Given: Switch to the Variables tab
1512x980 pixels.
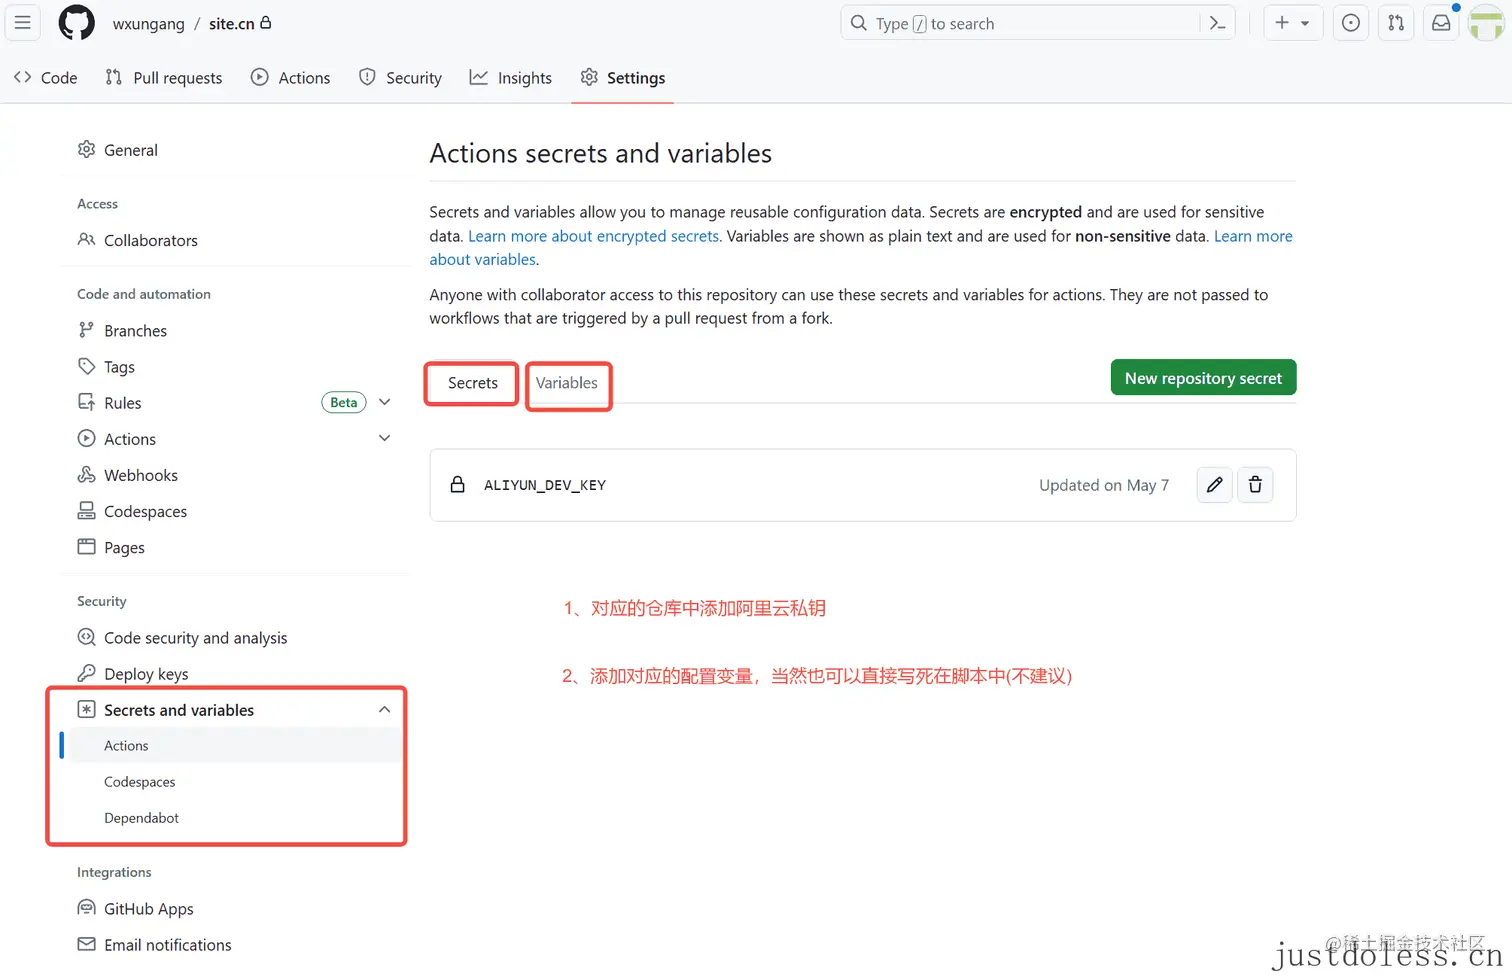Looking at the screenshot, I should coord(567,382).
